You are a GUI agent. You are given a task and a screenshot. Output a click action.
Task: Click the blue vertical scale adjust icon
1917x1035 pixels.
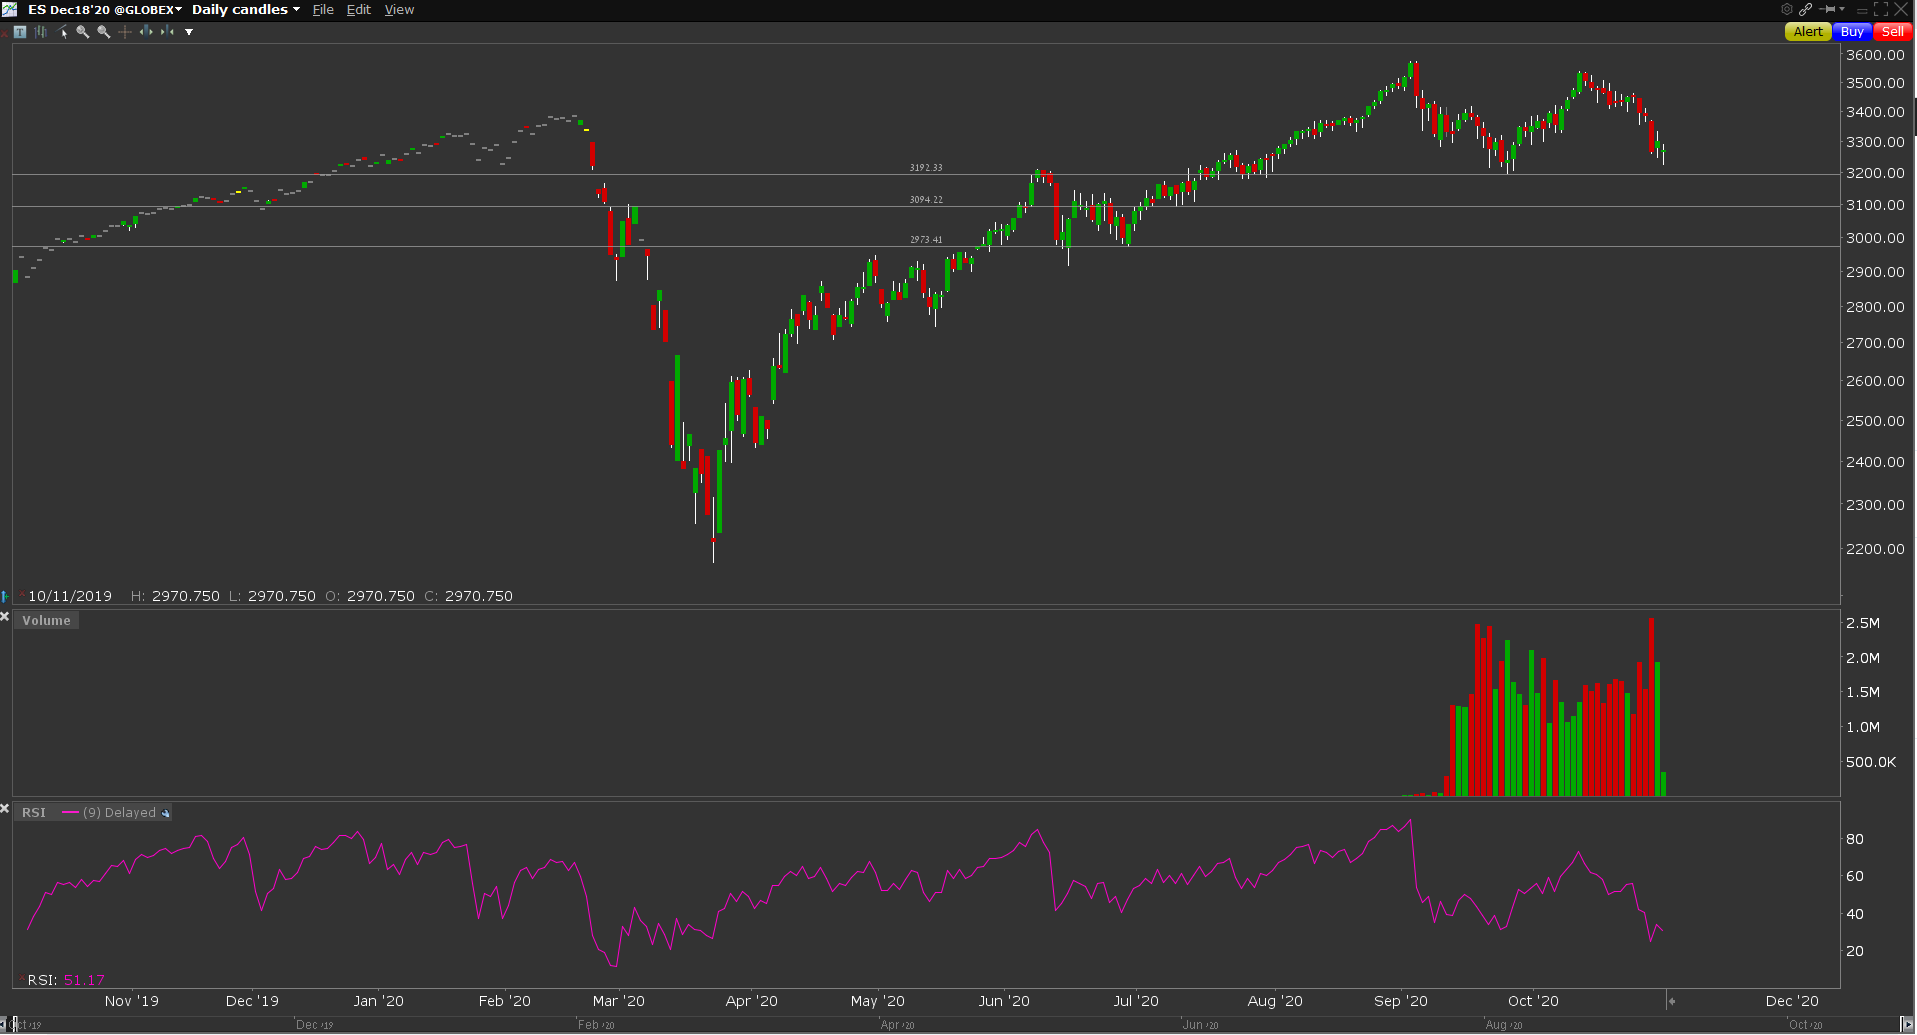(5, 596)
